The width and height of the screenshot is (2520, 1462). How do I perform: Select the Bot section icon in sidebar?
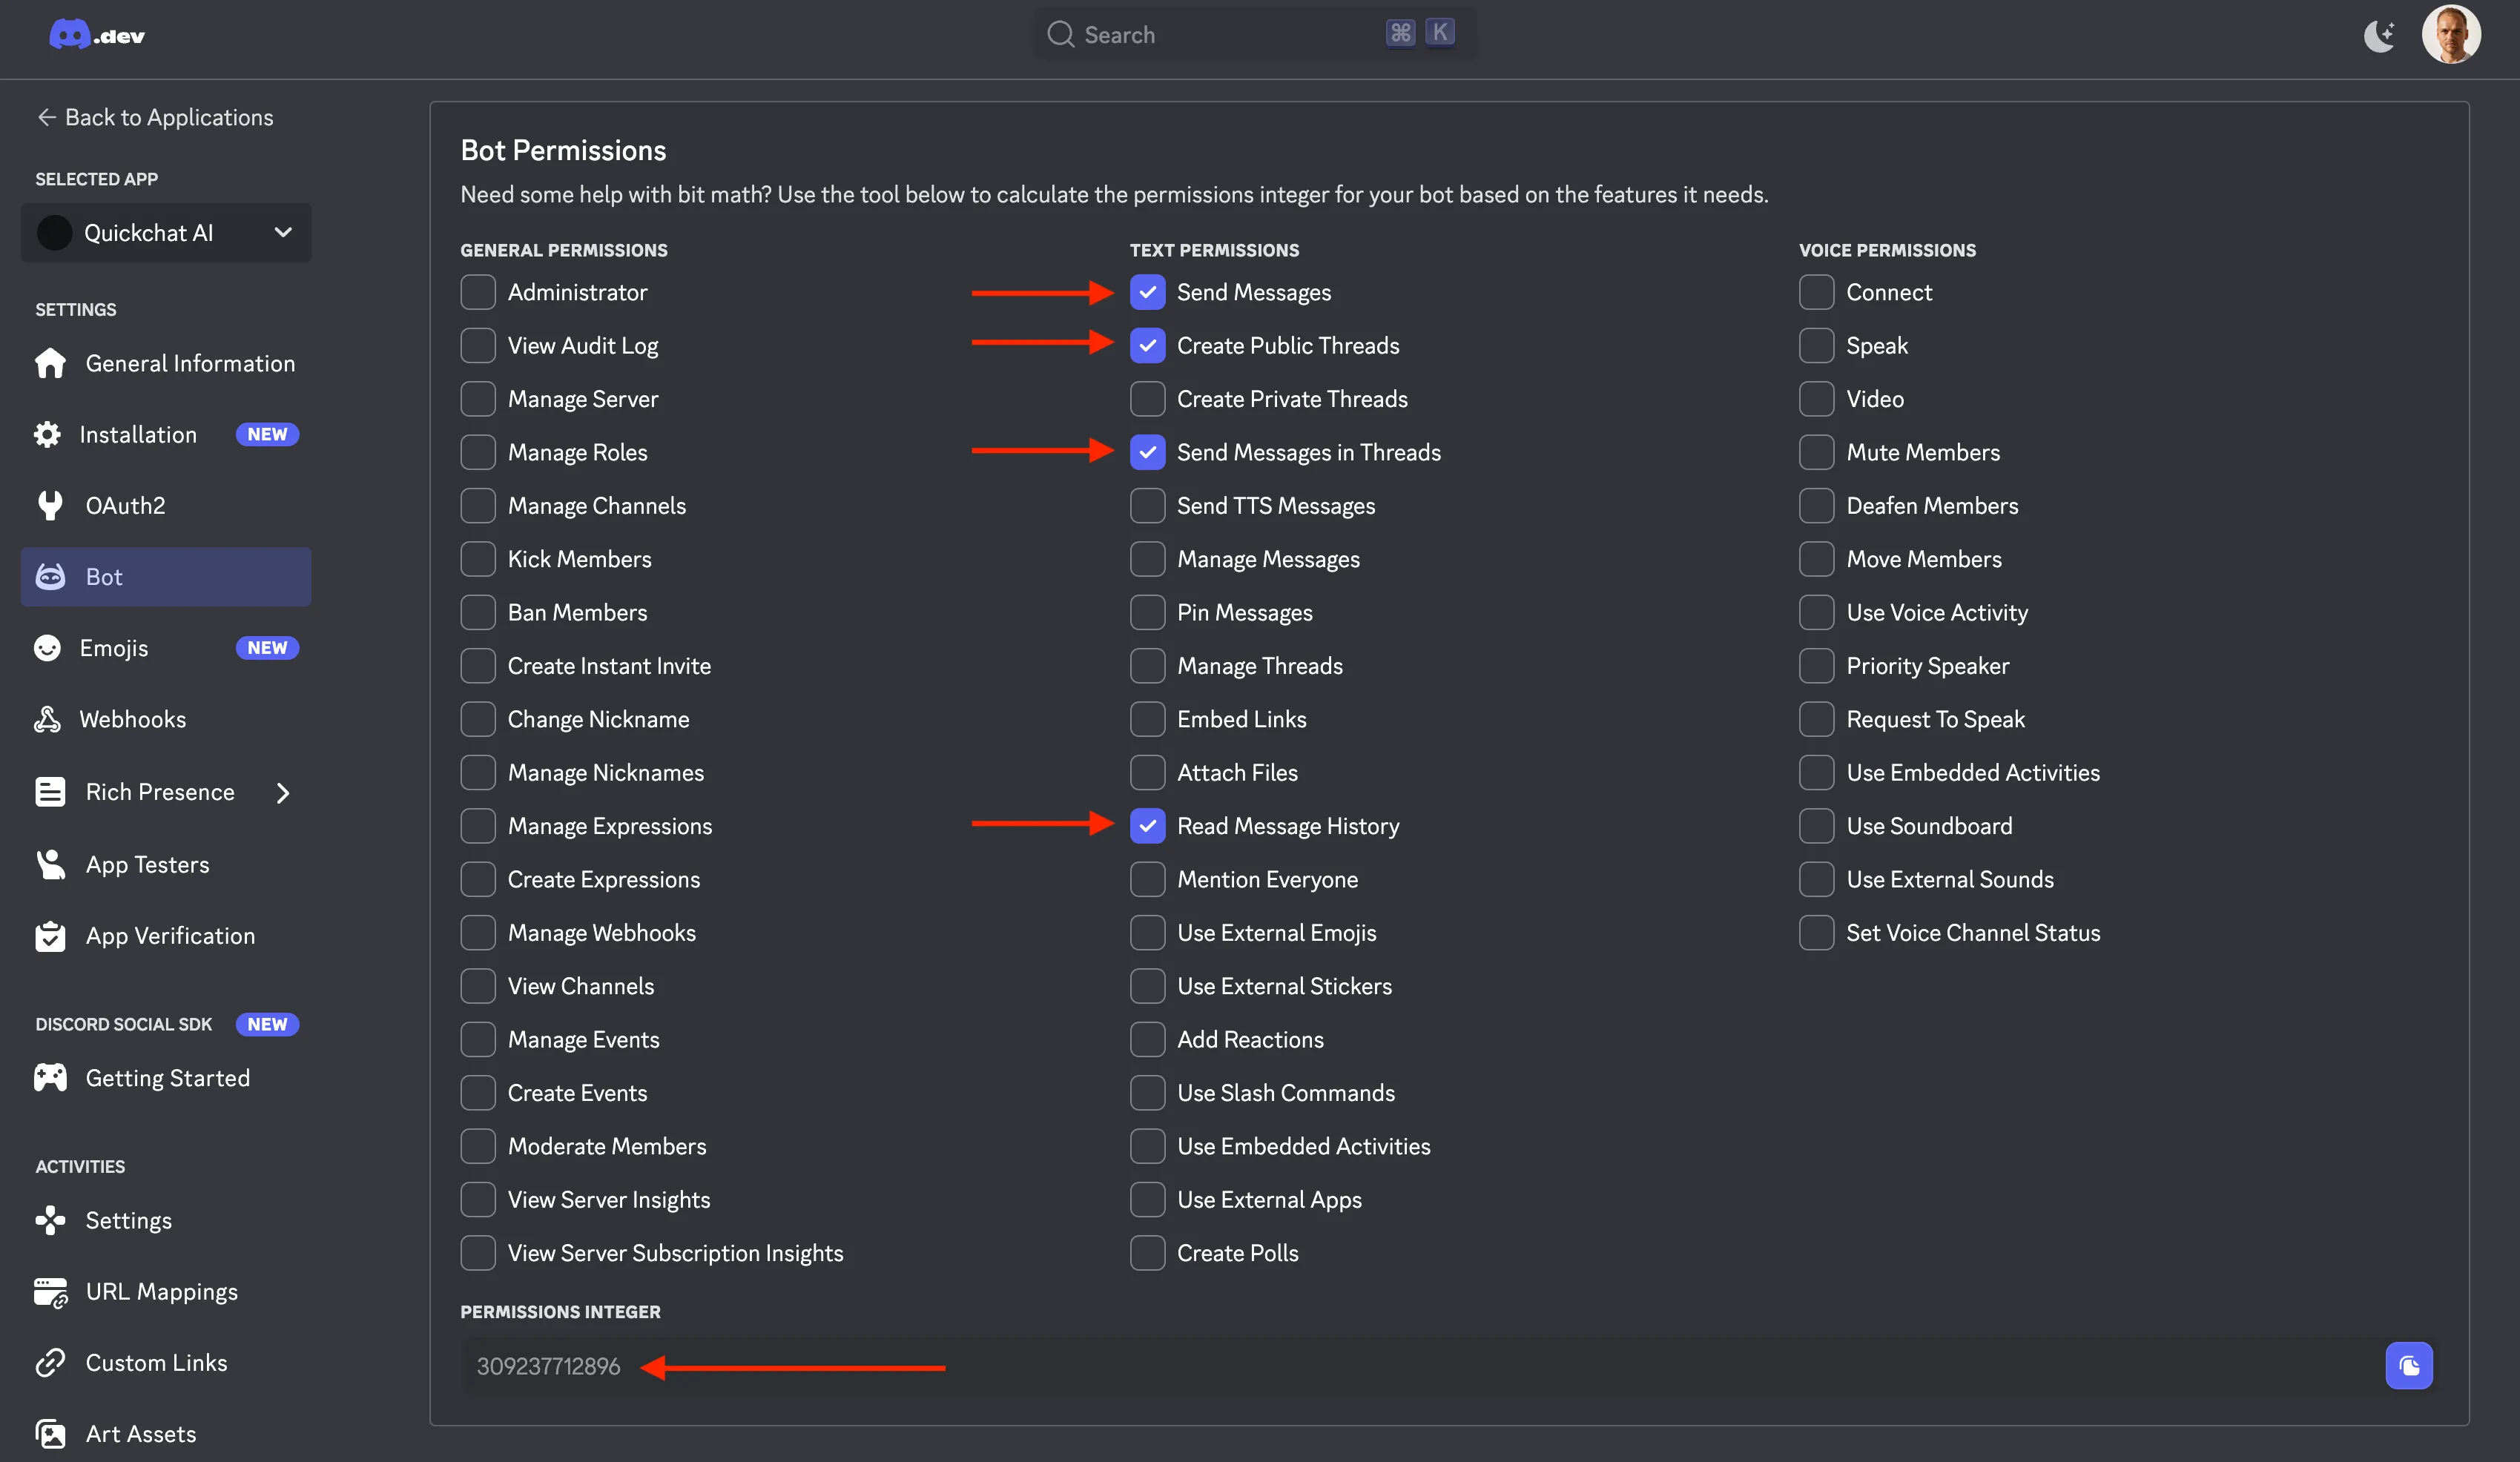click(50, 576)
